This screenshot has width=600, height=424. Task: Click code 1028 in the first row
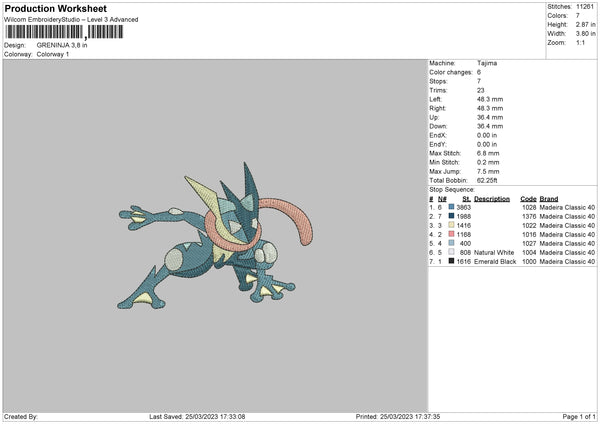click(529, 207)
